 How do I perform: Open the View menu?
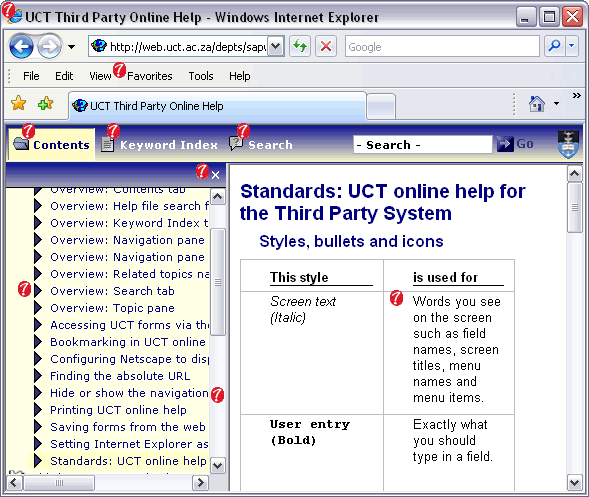pos(100,76)
